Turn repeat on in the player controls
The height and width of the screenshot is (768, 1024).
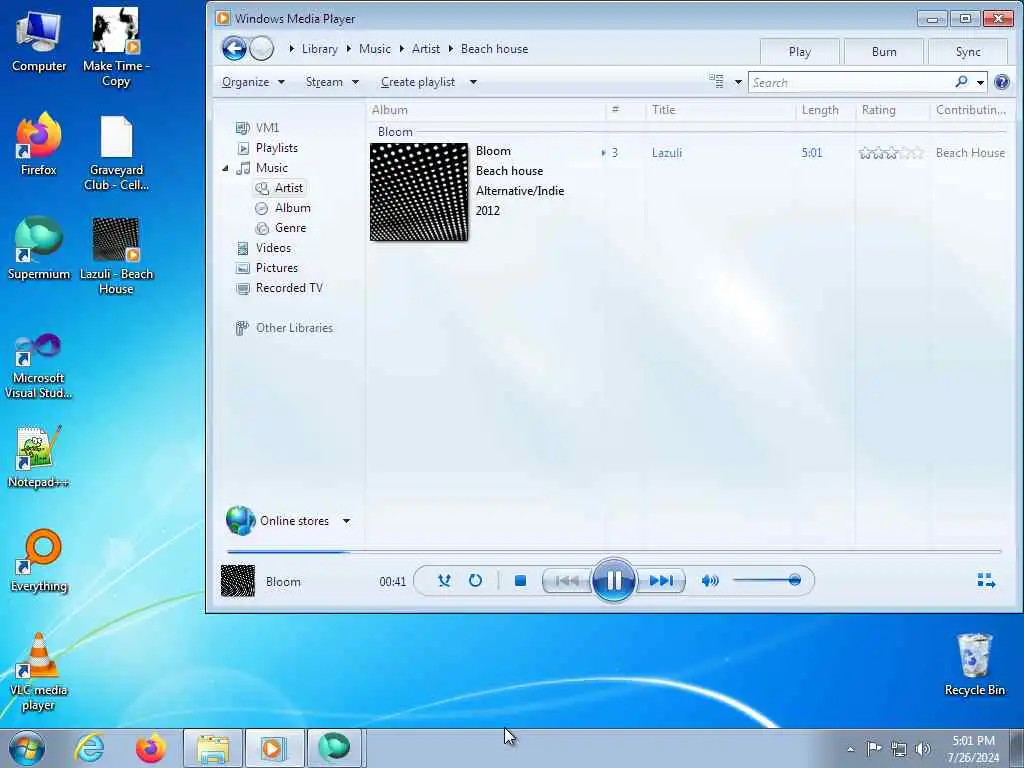point(475,581)
